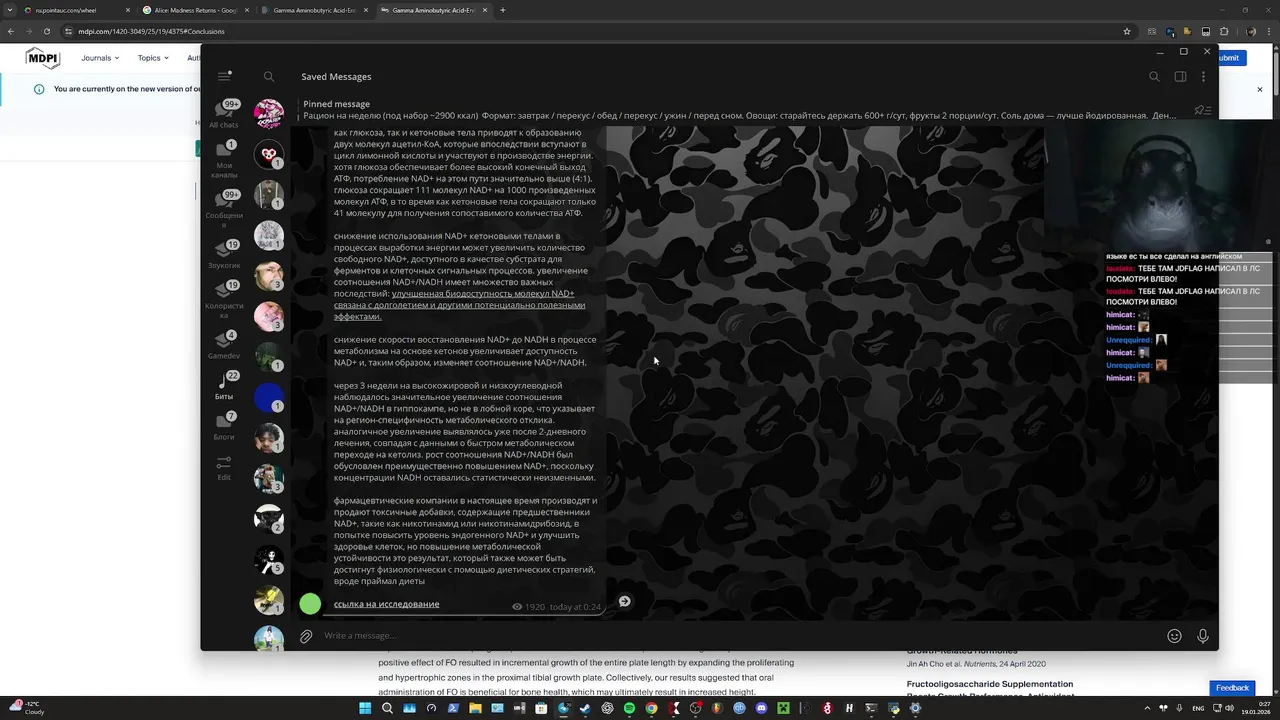Screen dimensions: 1280x720
Task: Open Spotify from the taskbar
Action: point(629,708)
